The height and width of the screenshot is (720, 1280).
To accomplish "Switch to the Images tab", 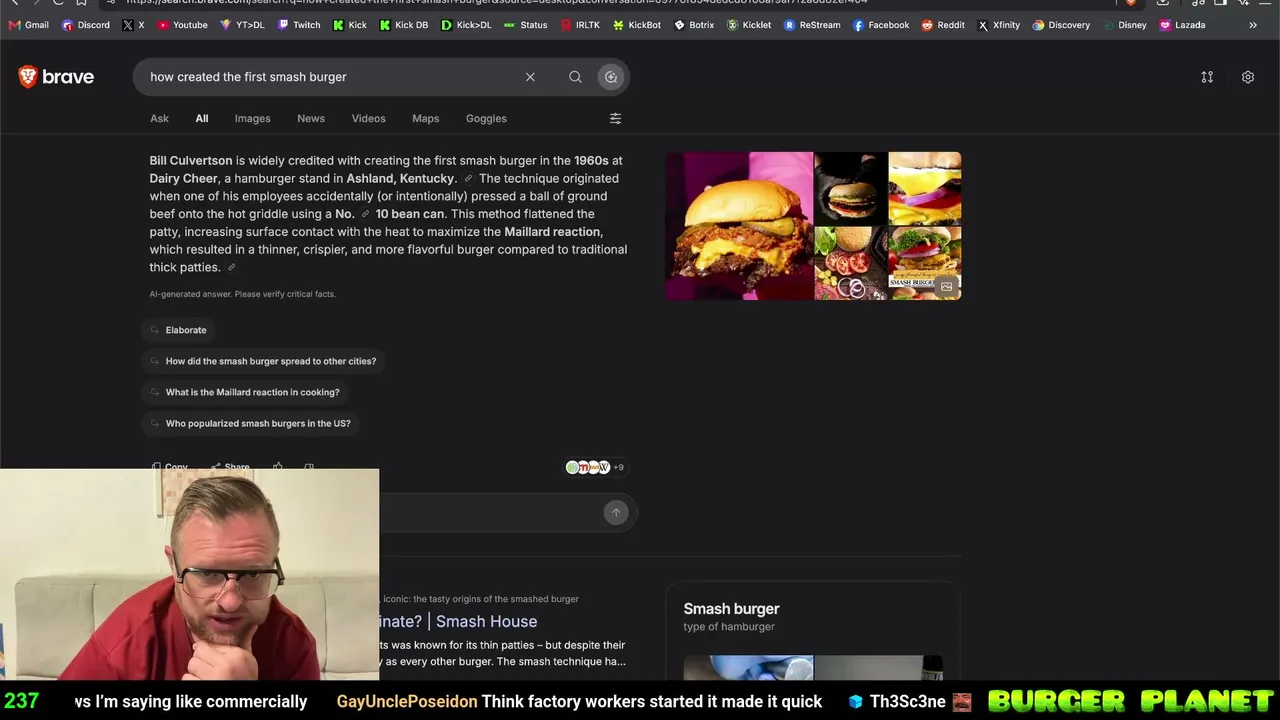I will click(252, 118).
